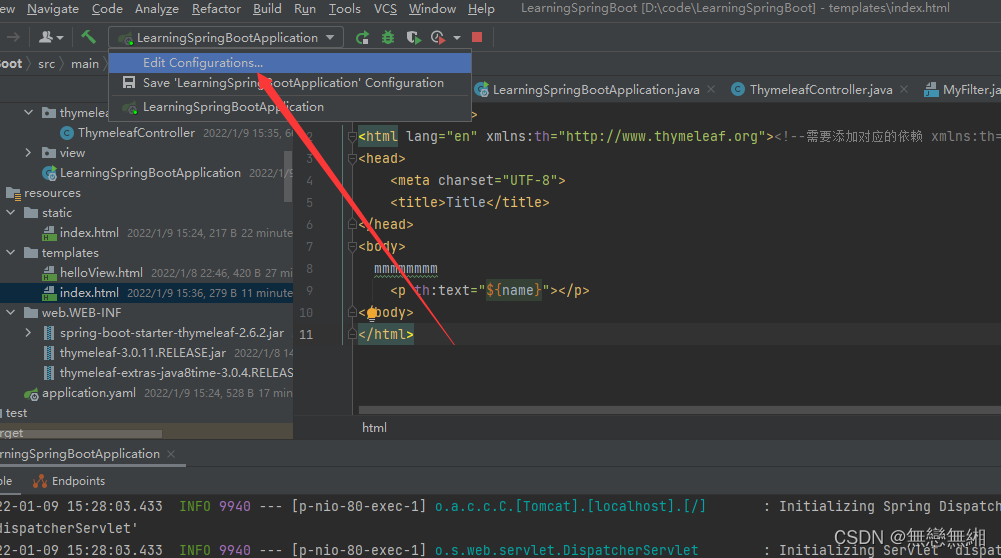Switch to ThymeleafController.java editor tab
This screenshot has height=558, width=1001.
(820, 90)
